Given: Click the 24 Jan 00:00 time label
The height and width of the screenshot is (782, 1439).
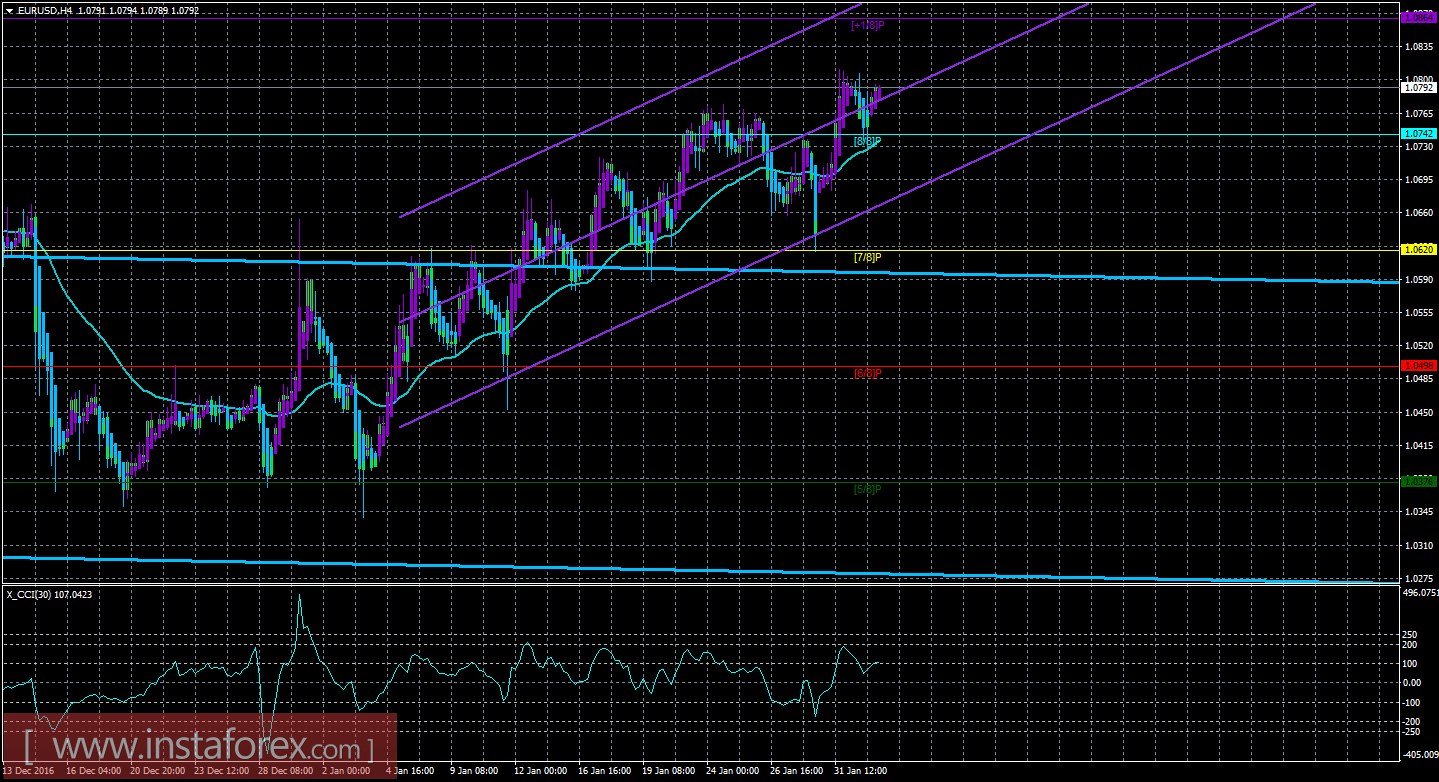Looking at the screenshot, I should 732,771.
